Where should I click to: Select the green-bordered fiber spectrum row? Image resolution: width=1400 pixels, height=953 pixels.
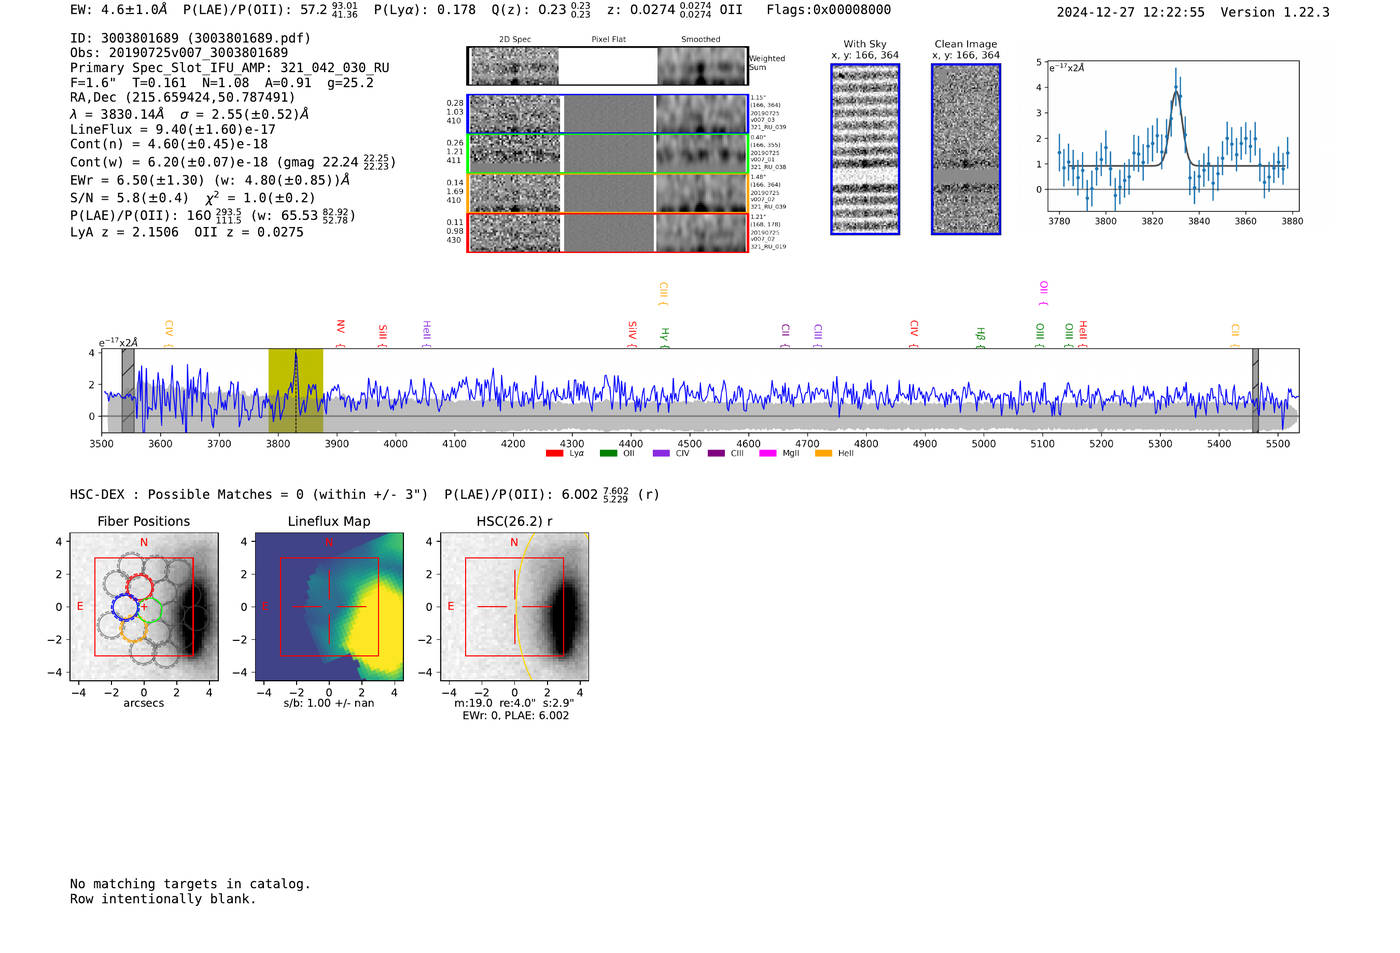coord(607,154)
